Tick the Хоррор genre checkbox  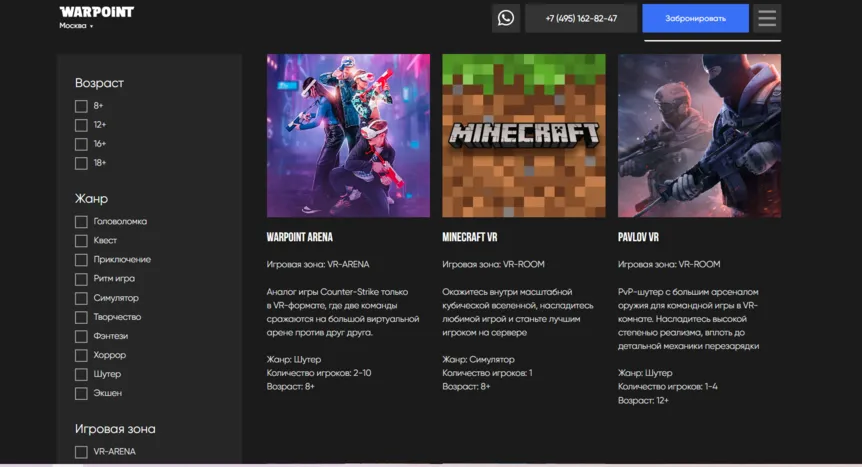(x=81, y=355)
